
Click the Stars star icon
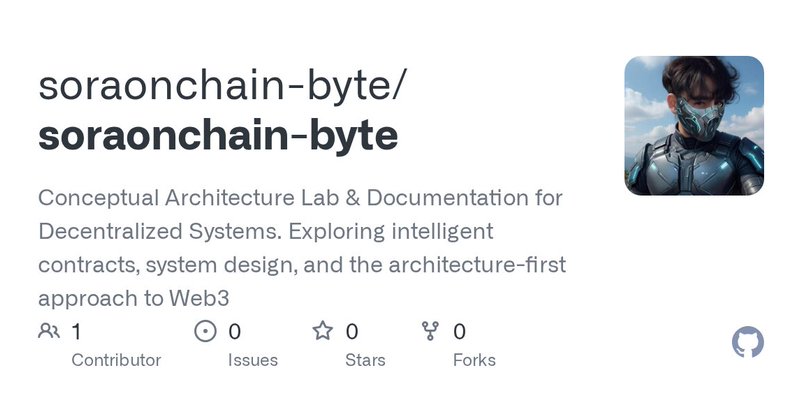pyautogui.click(x=322, y=331)
